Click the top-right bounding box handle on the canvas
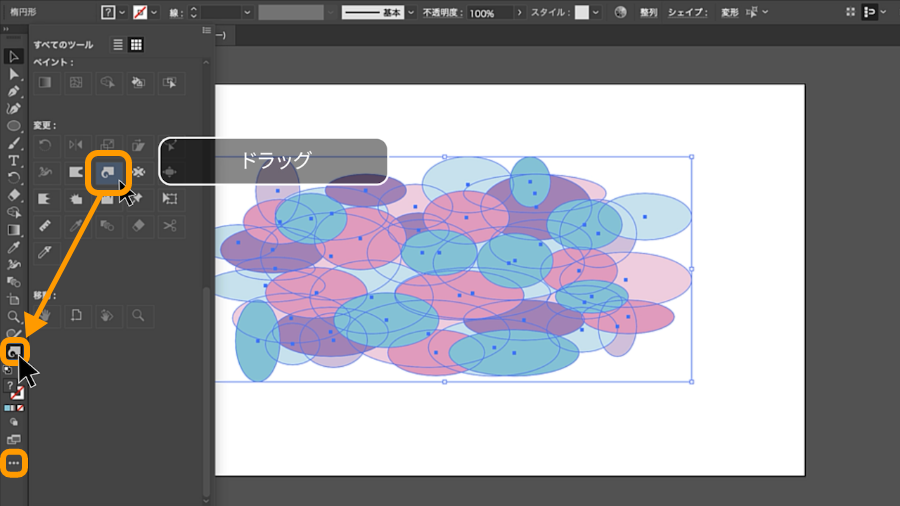The image size is (900, 506). [692, 157]
